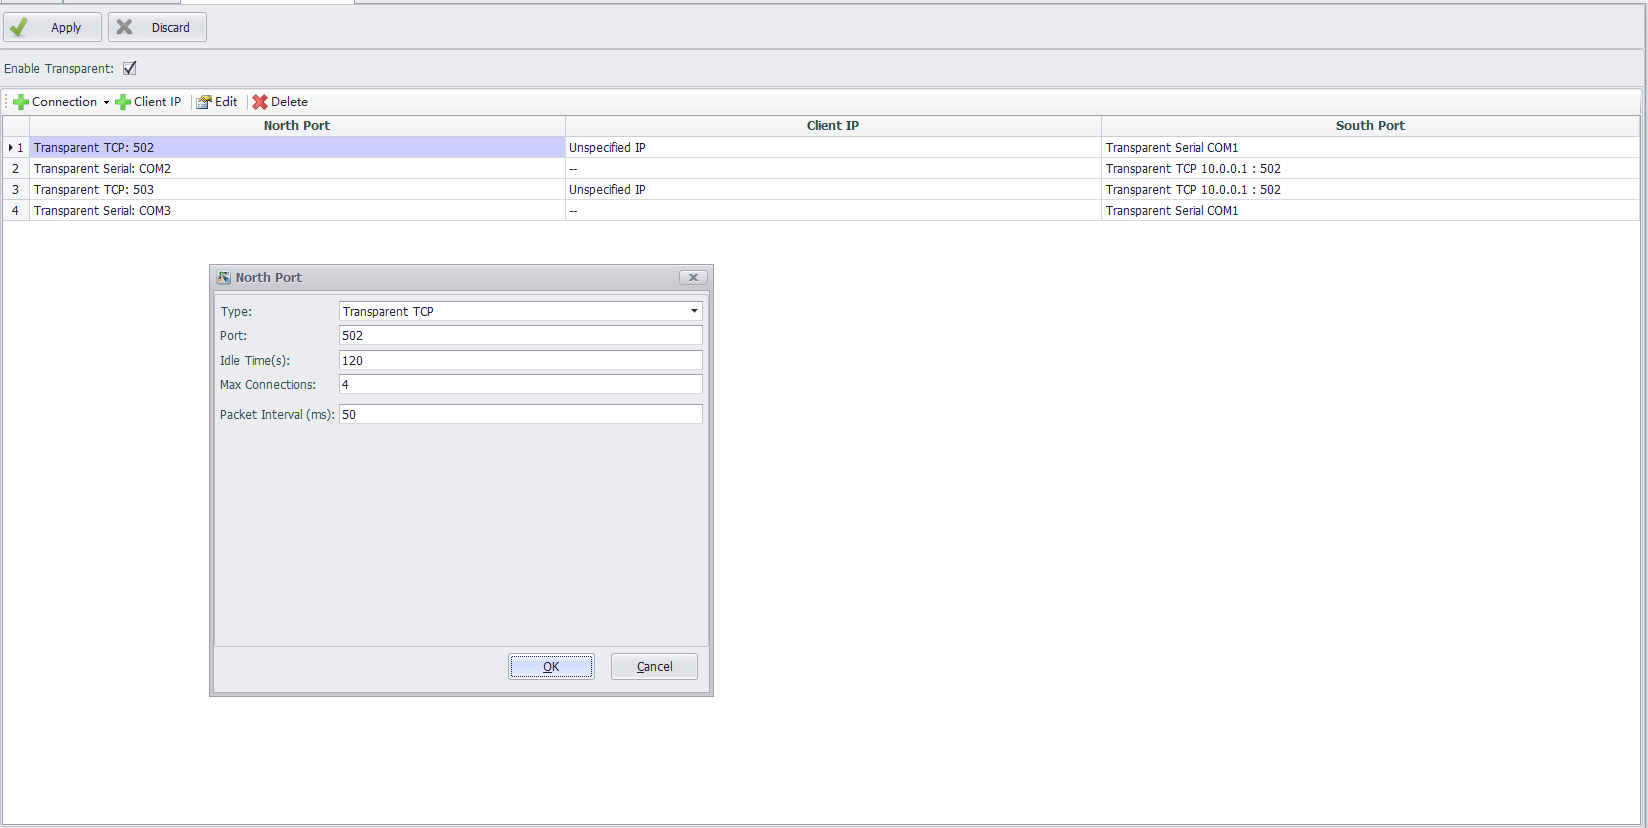1648x828 pixels.
Task: Click the red Delete icon
Action: point(260,102)
